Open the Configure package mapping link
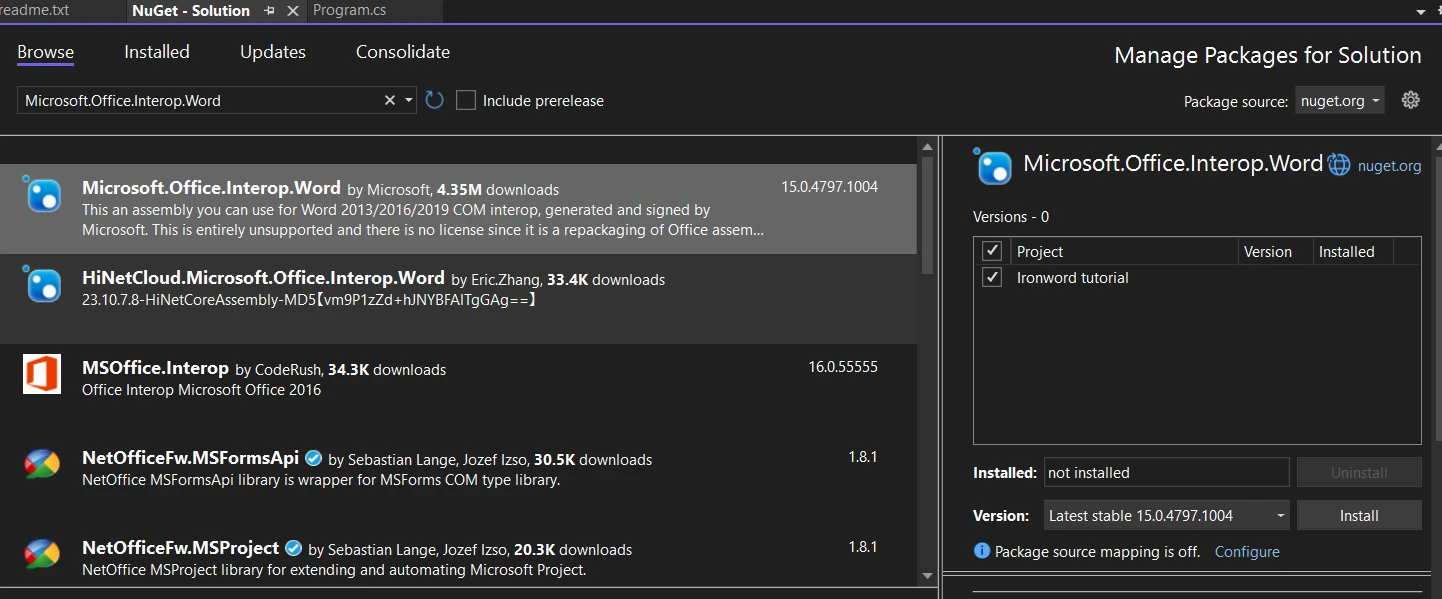The image size is (1442, 599). 1246,552
